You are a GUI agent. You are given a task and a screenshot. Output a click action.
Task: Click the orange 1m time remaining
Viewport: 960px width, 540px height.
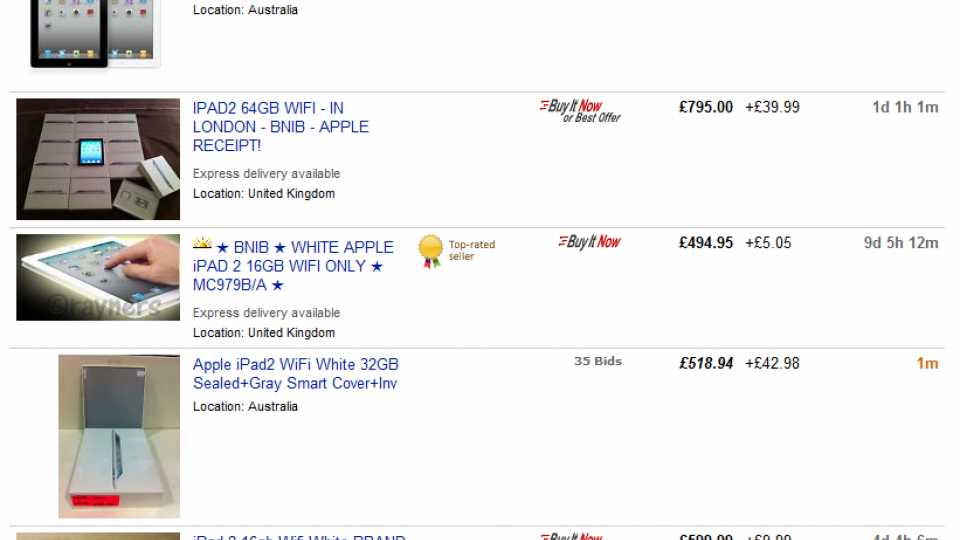pyautogui.click(x=927, y=364)
